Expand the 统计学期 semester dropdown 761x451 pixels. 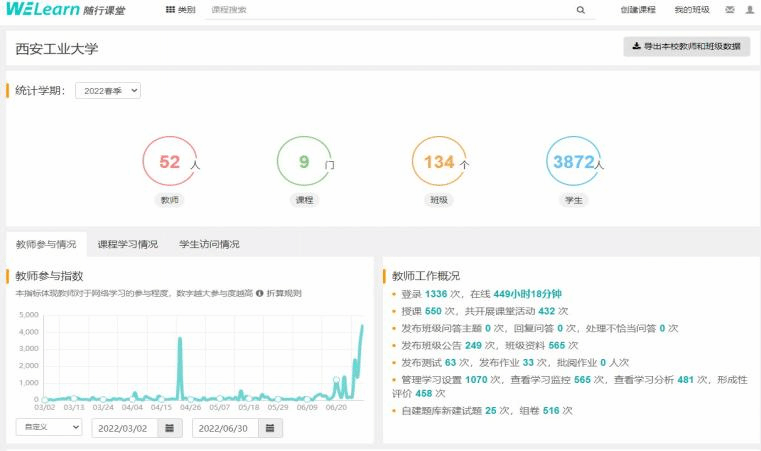(x=108, y=90)
